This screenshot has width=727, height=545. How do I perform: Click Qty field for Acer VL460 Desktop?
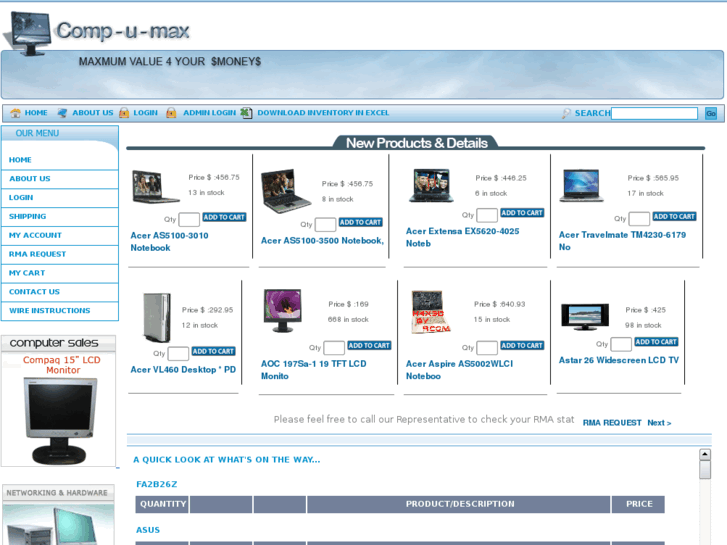coord(178,353)
